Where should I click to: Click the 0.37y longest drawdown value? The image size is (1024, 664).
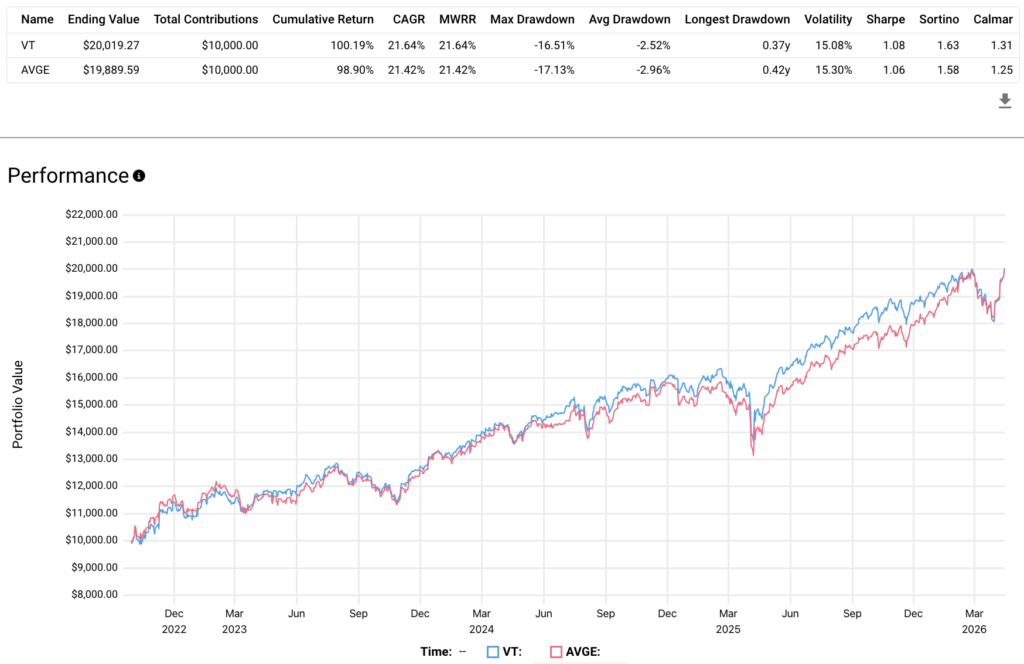pyautogui.click(x=776, y=46)
